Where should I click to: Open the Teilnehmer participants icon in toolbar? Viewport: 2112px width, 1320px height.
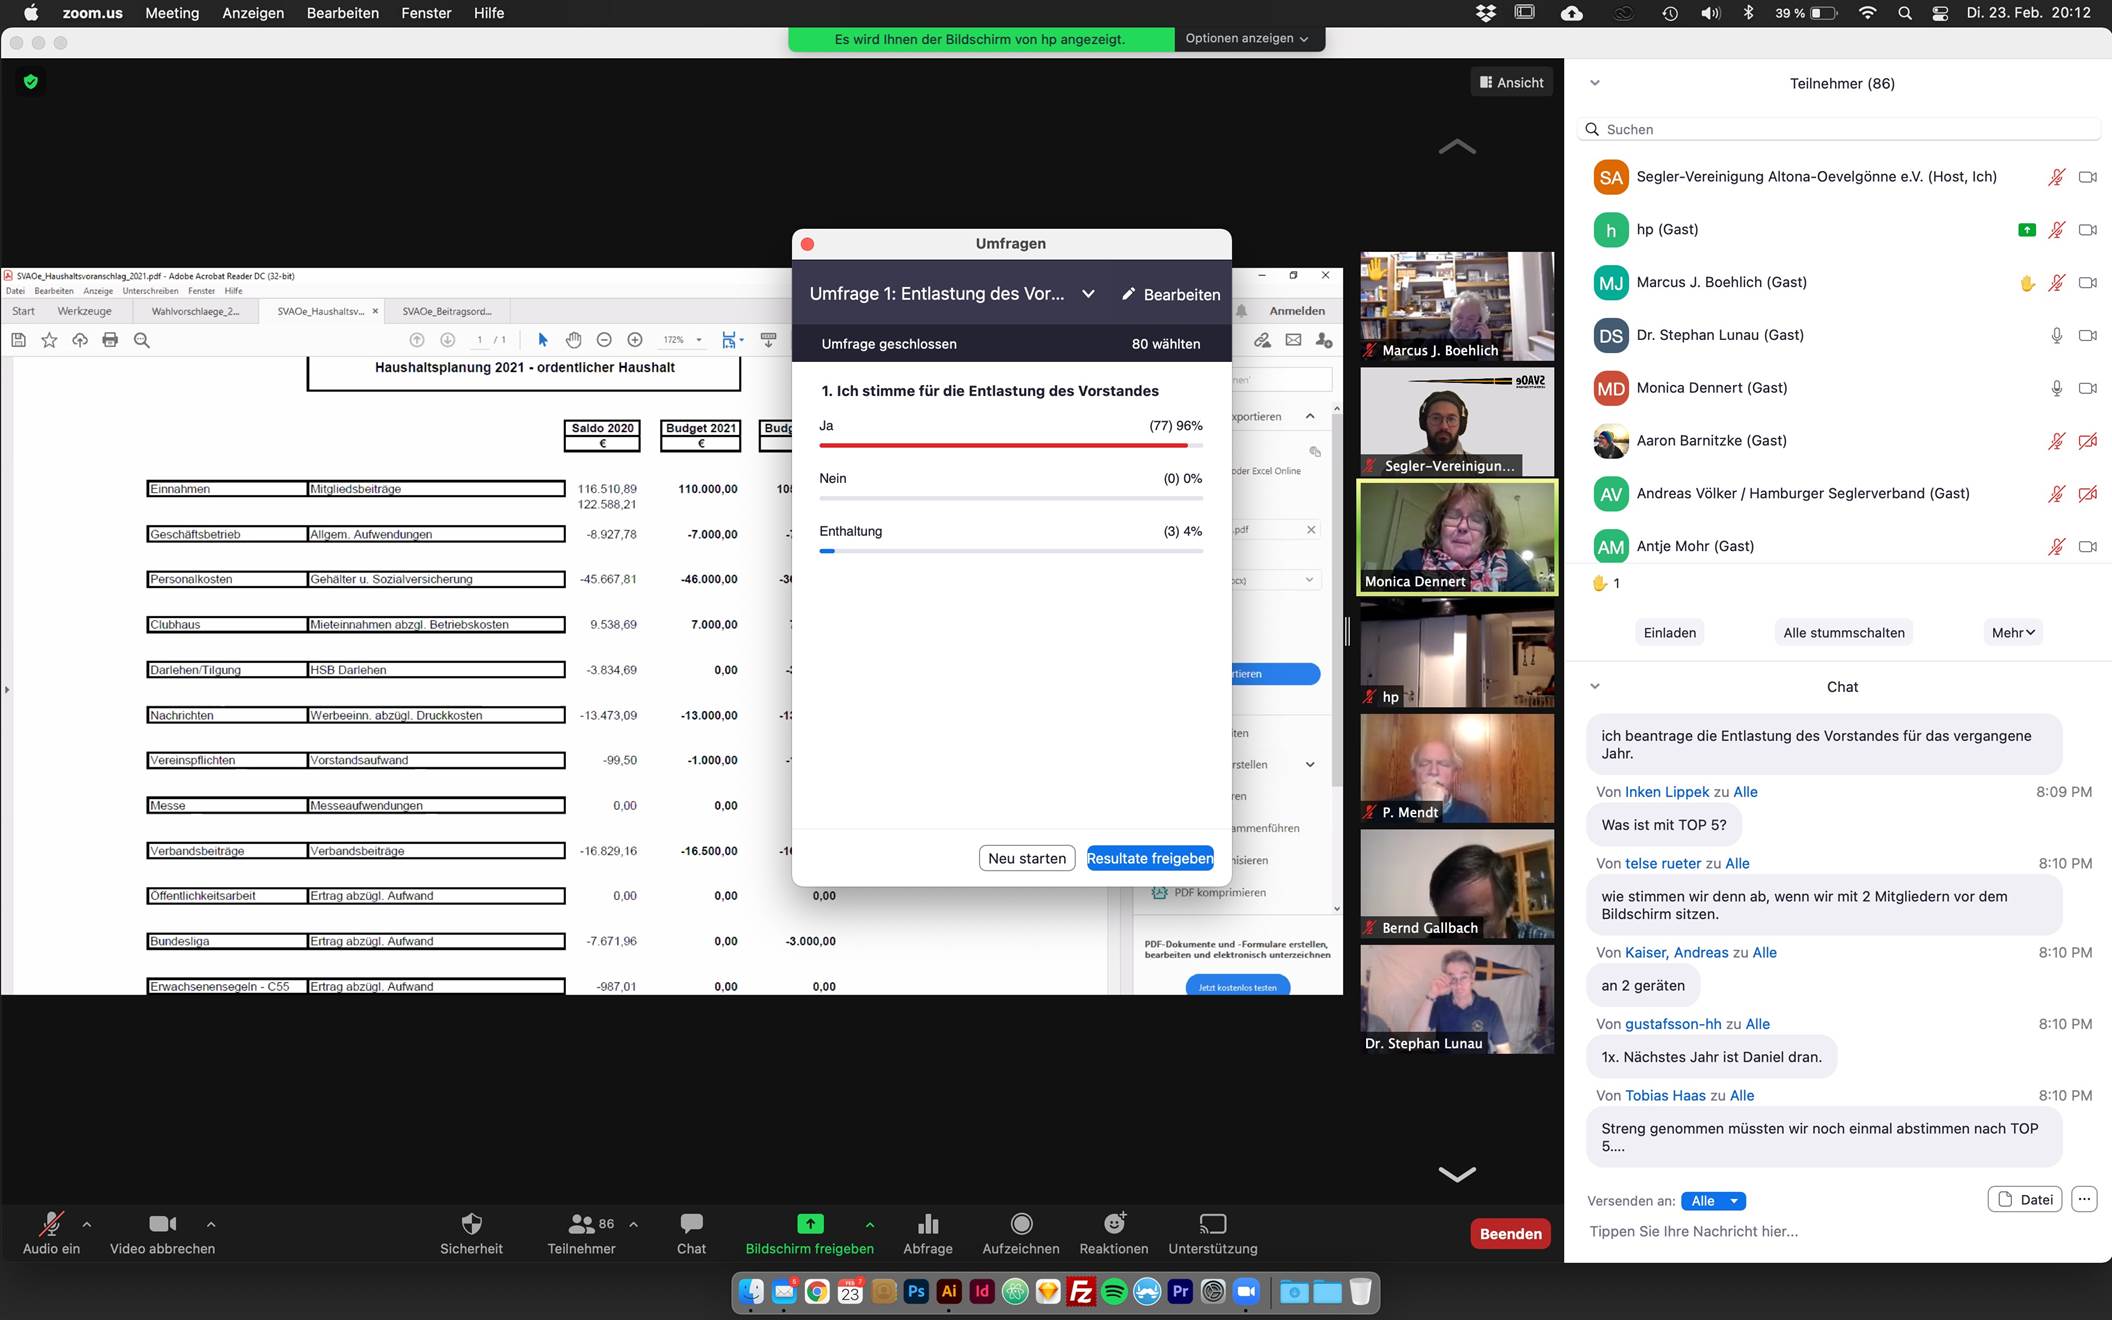pyautogui.click(x=581, y=1223)
